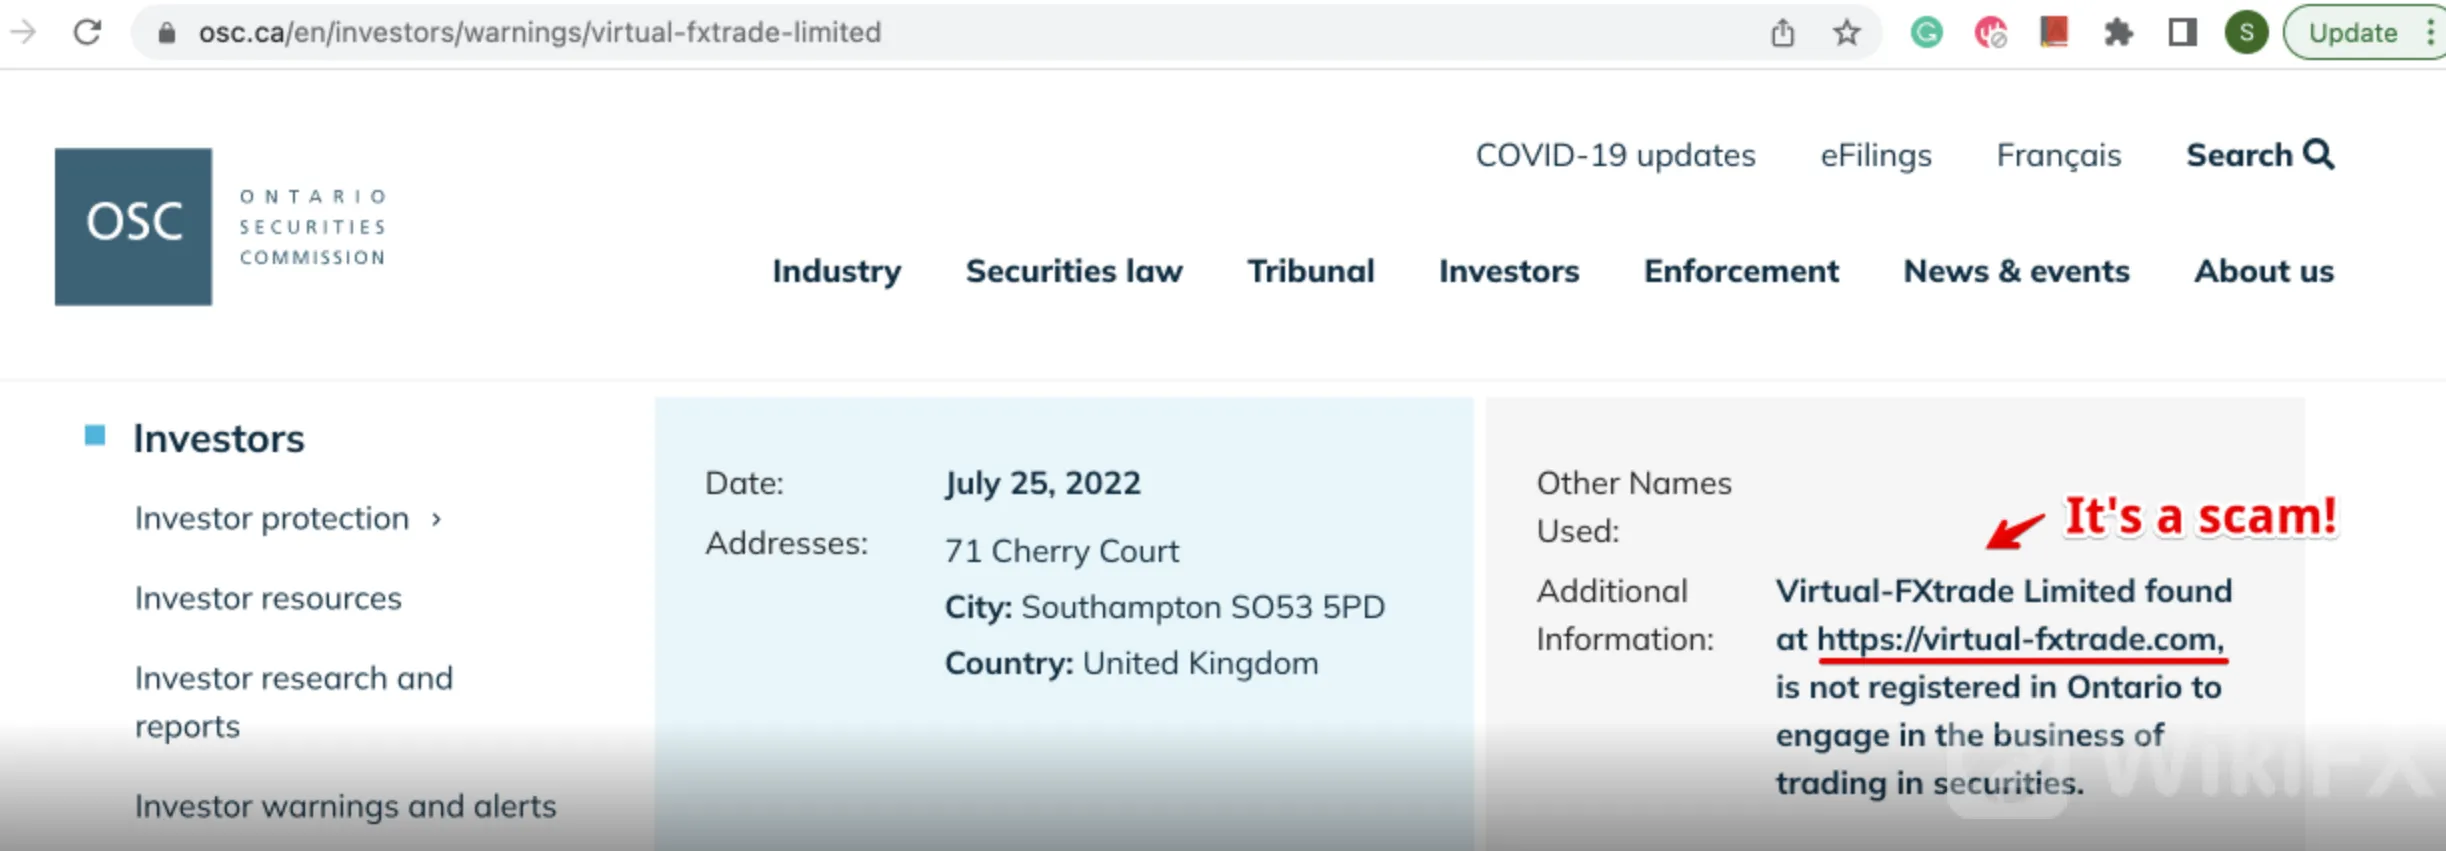2446x851 pixels.
Task: Click the Investors sidebar heading
Action: pos(219,438)
